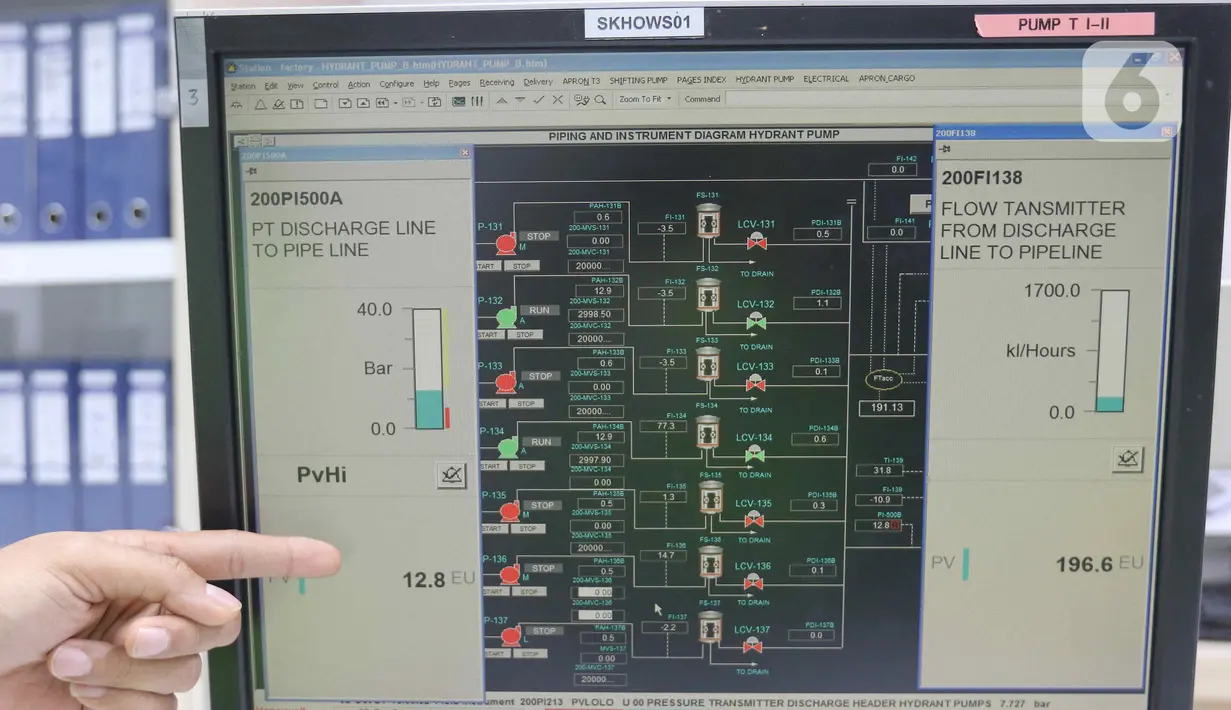Image resolution: width=1231 pixels, height=710 pixels.
Task: Select the FS-131 filter separator vessel
Action: [x=708, y=221]
